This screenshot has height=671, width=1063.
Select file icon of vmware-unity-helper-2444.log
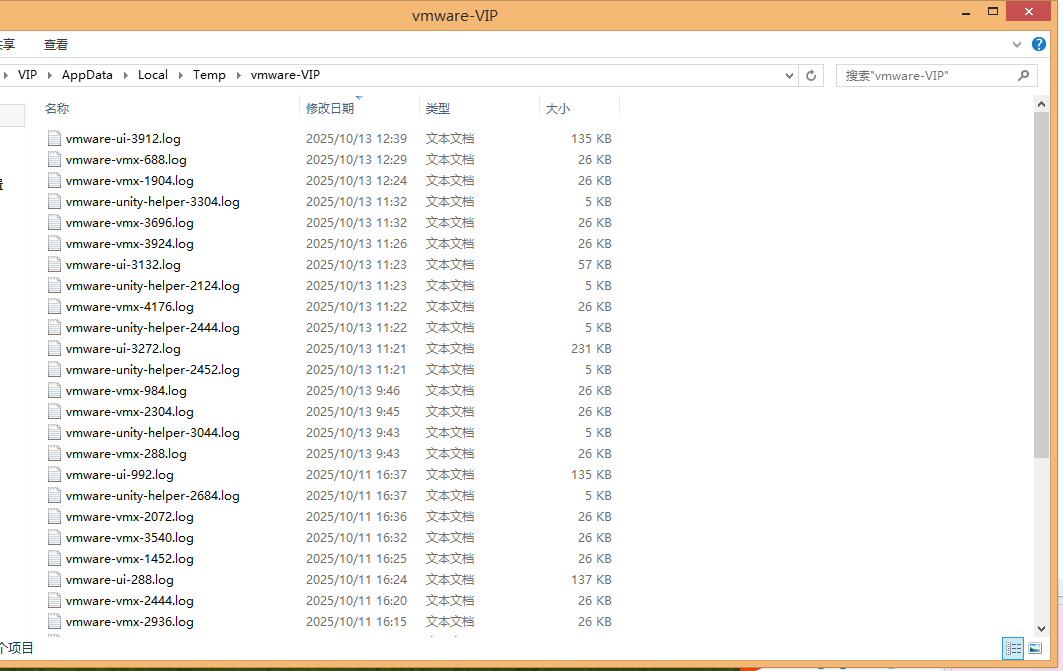pos(54,327)
